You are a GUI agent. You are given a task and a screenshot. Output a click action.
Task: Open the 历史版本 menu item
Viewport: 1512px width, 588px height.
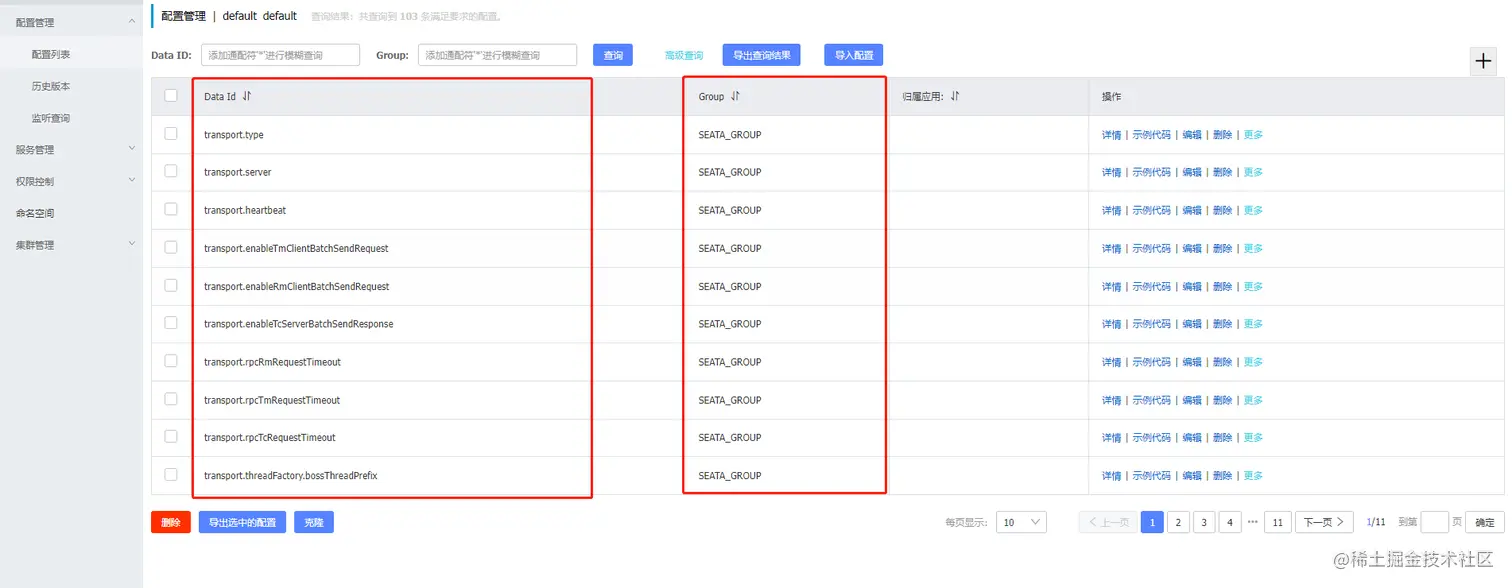click(49, 85)
